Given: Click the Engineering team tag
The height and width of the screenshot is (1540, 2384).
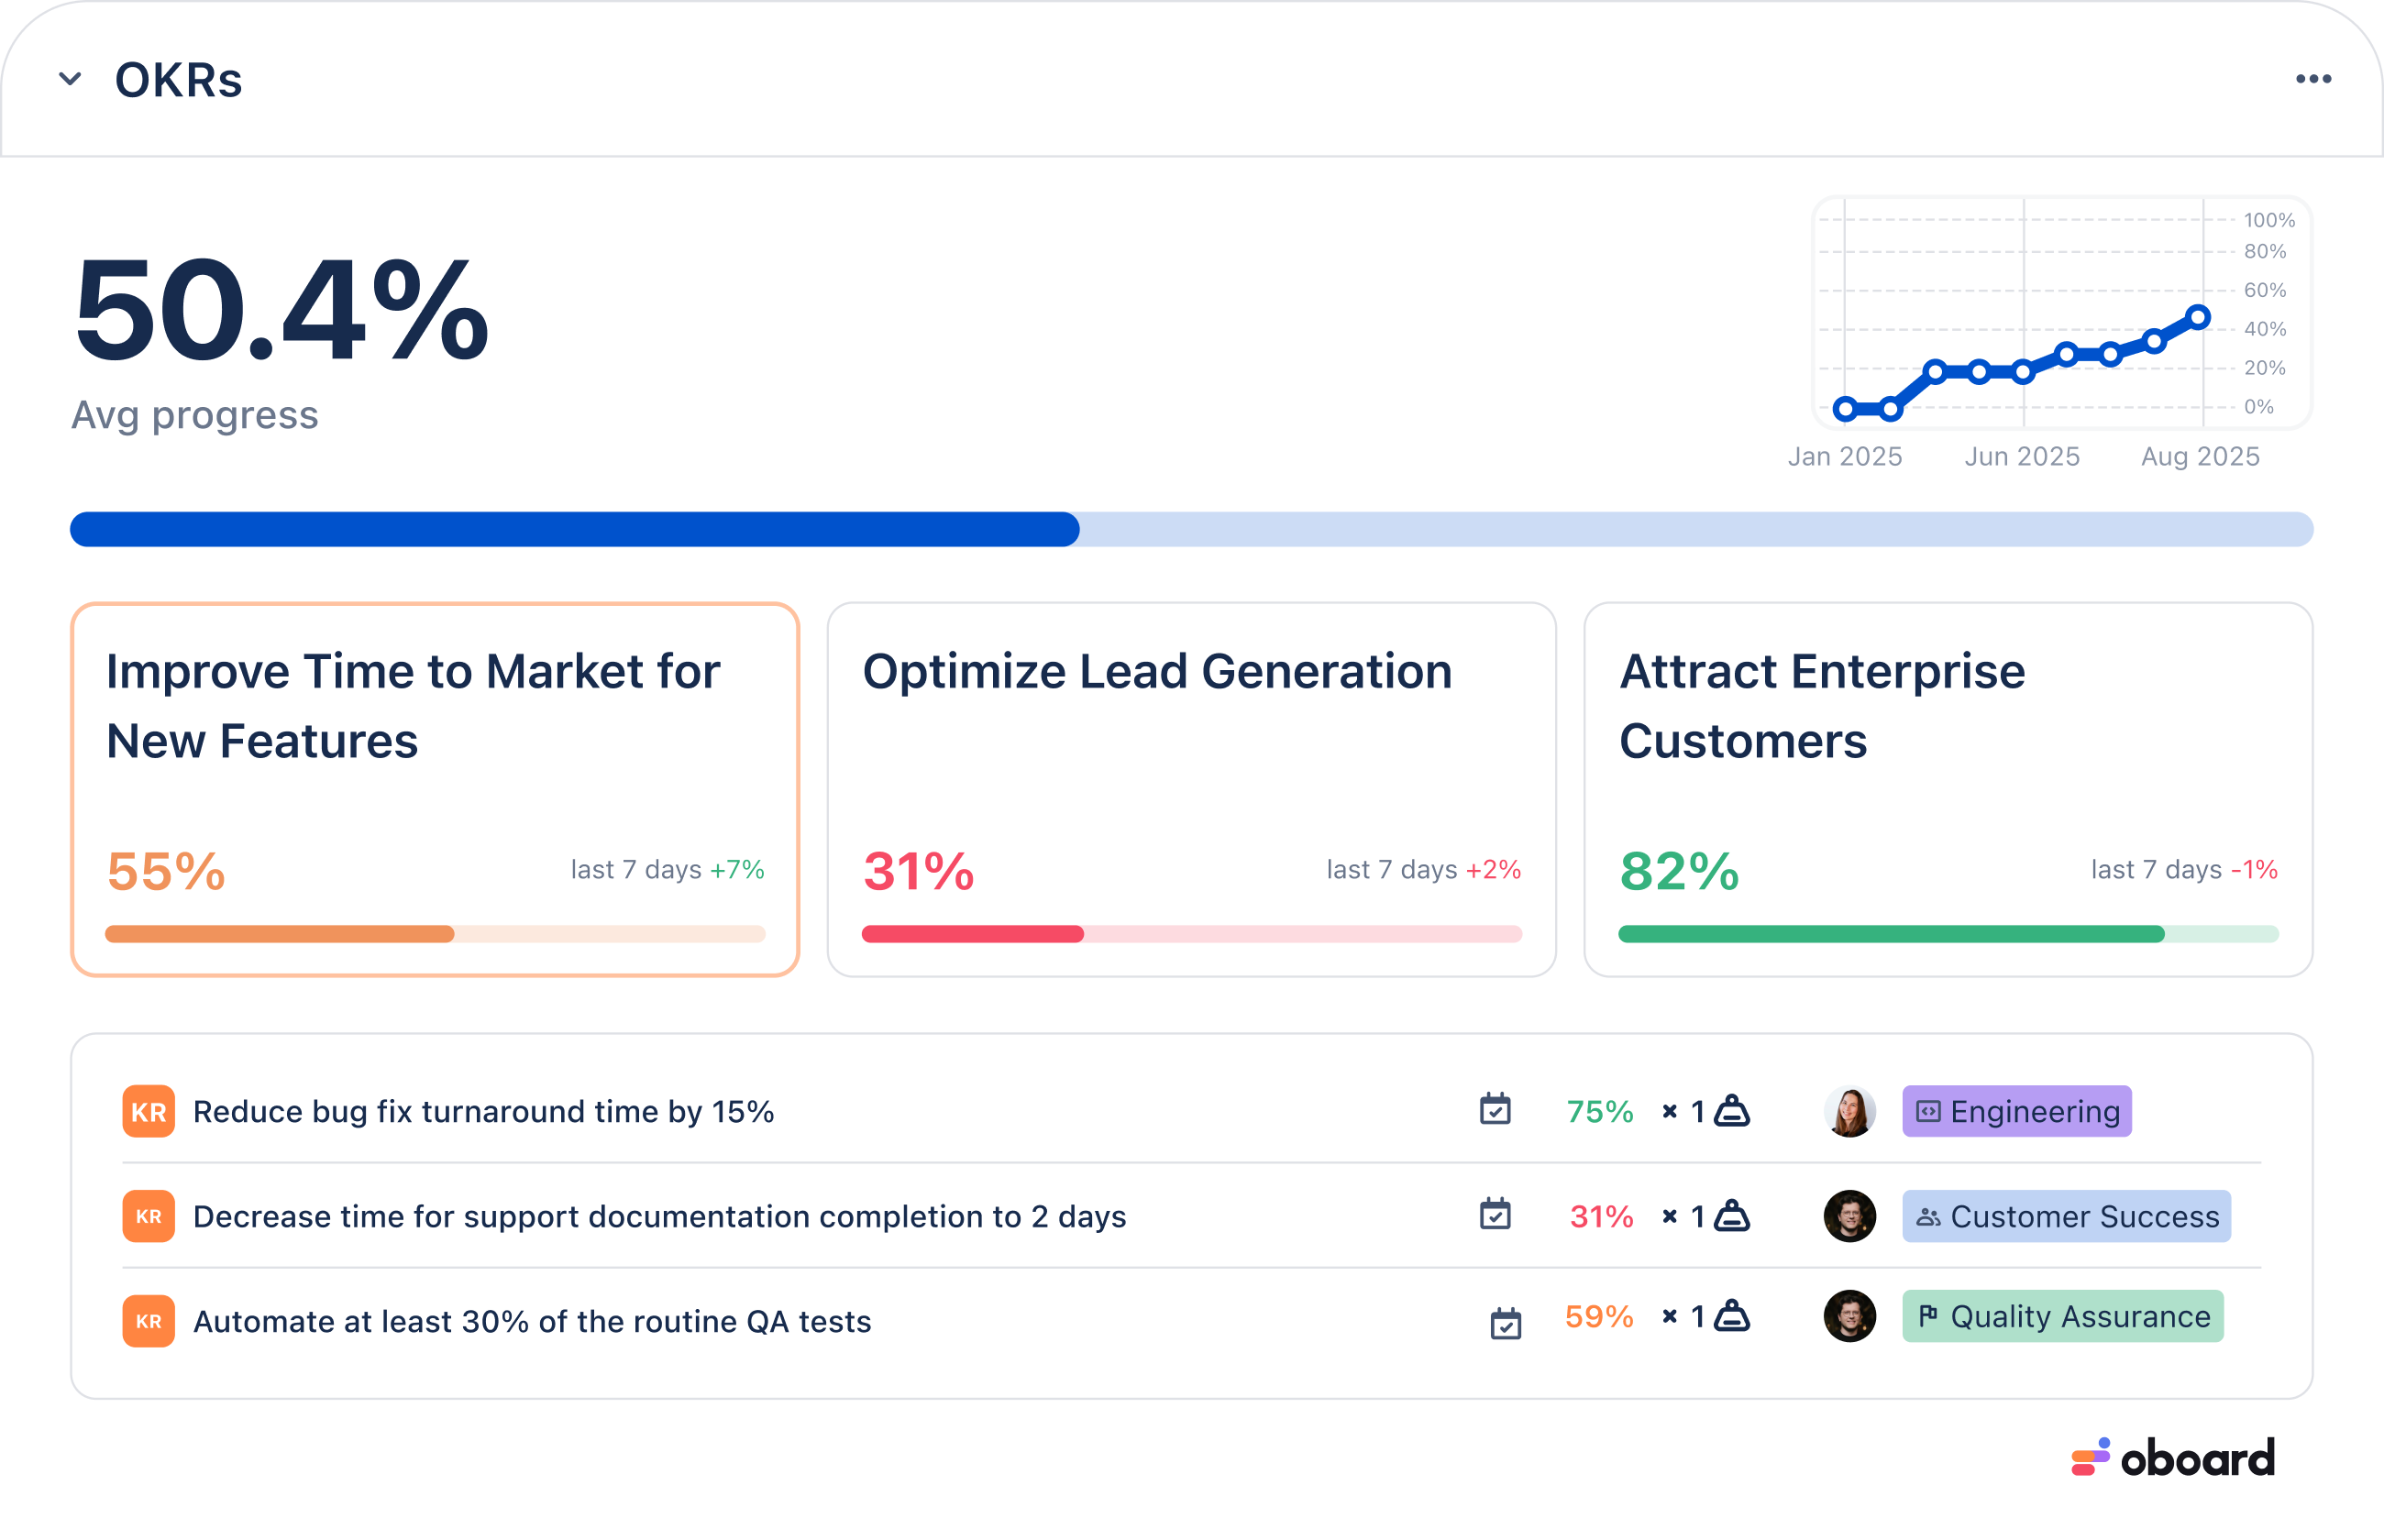Looking at the screenshot, I should tap(2017, 1111).
